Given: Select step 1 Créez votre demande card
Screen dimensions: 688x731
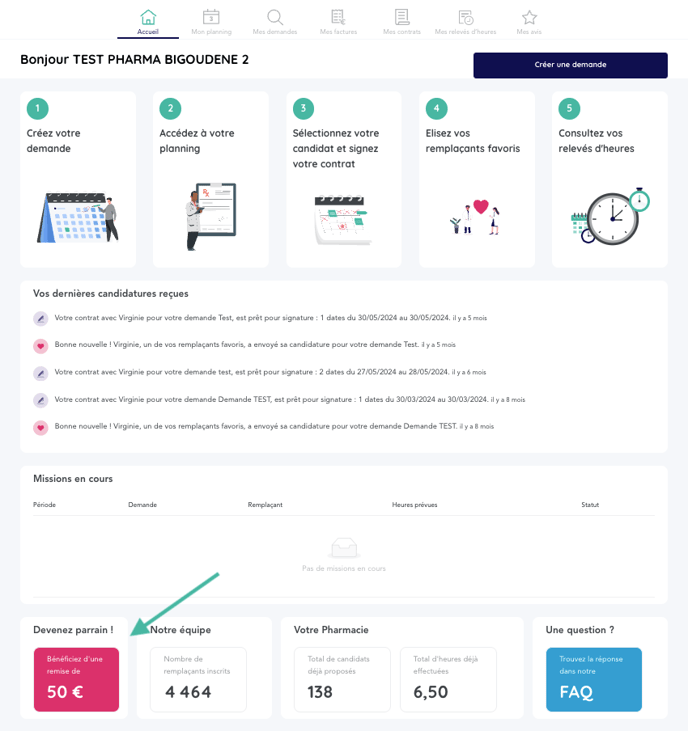Looking at the screenshot, I should click(78, 180).
